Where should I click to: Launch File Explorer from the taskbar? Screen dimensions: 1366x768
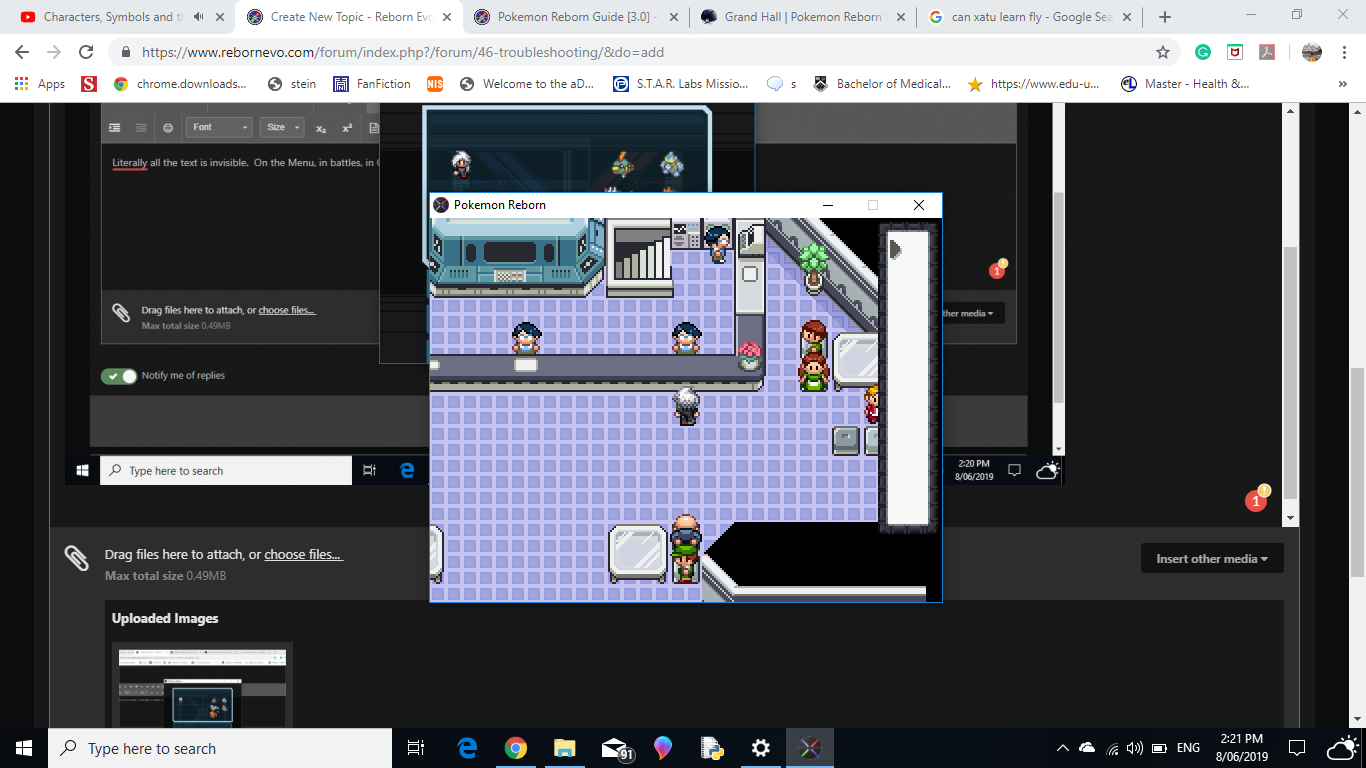565,748
